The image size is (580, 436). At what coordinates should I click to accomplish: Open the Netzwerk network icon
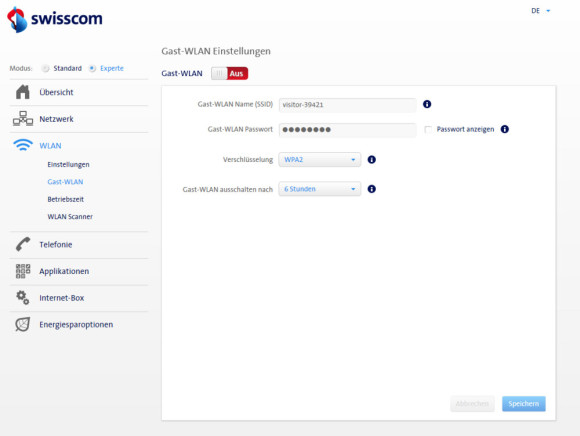23,119
